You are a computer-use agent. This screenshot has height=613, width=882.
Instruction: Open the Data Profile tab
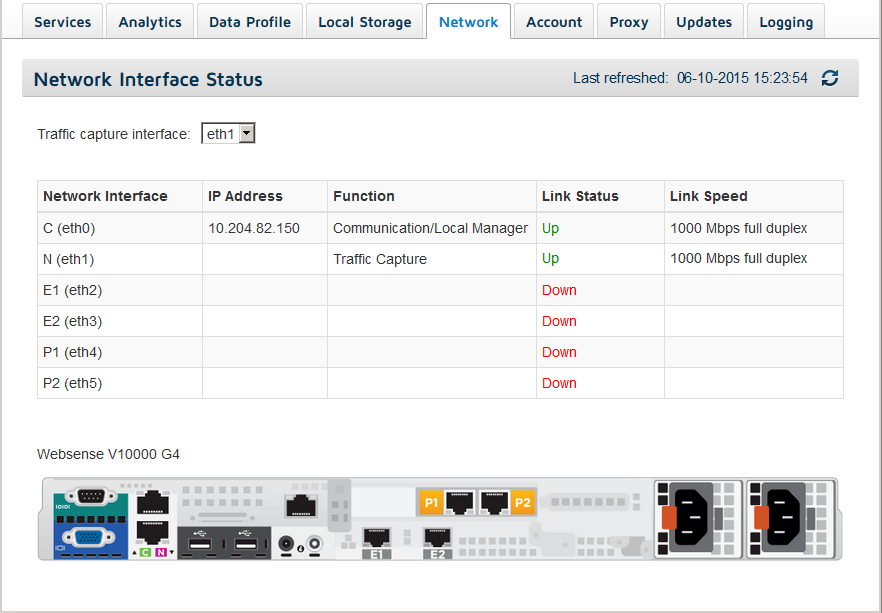tap(250, 22)
